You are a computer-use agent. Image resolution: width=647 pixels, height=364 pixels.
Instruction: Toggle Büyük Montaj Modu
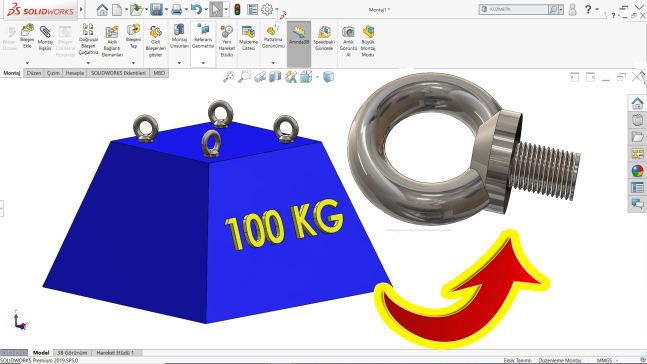point(368,41)
